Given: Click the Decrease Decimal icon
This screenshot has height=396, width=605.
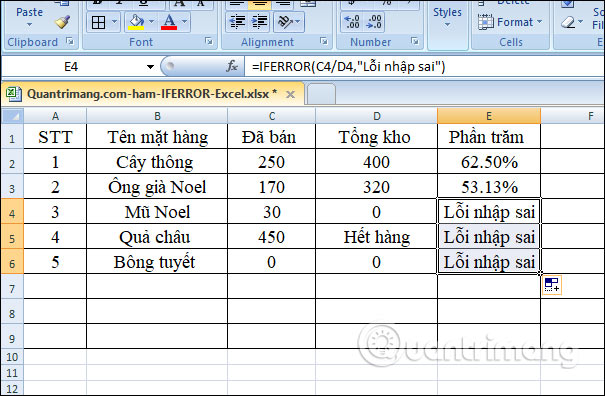Looking at the screenshot, I should click(x=374, y=22).
